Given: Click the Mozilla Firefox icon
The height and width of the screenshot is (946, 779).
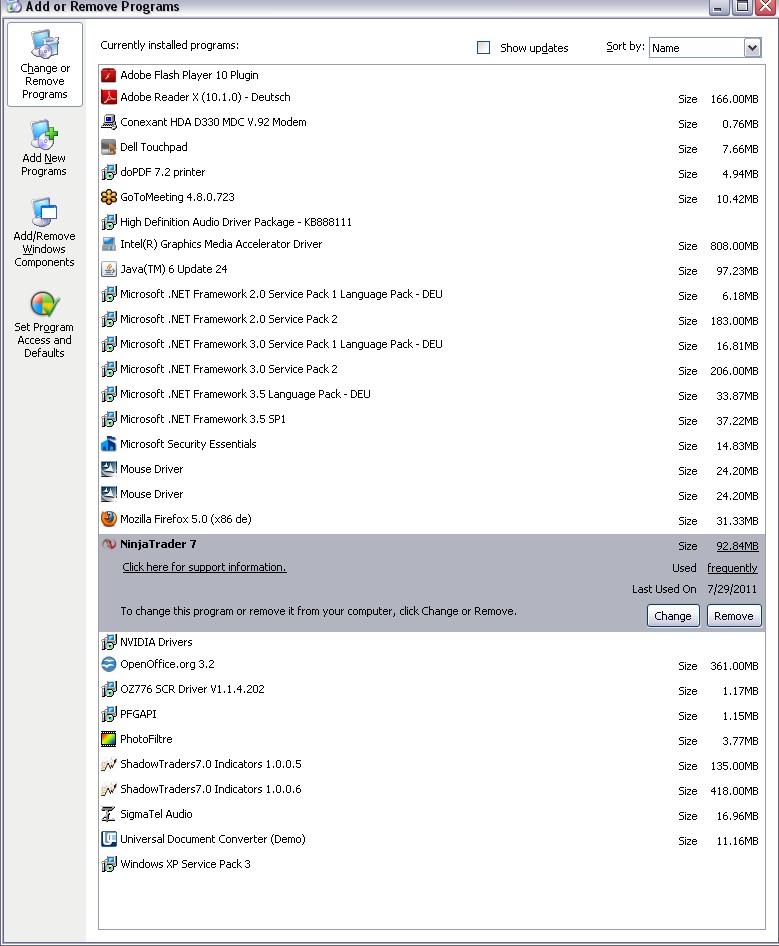Looking at the screenshot, I should tap(109, 519).
